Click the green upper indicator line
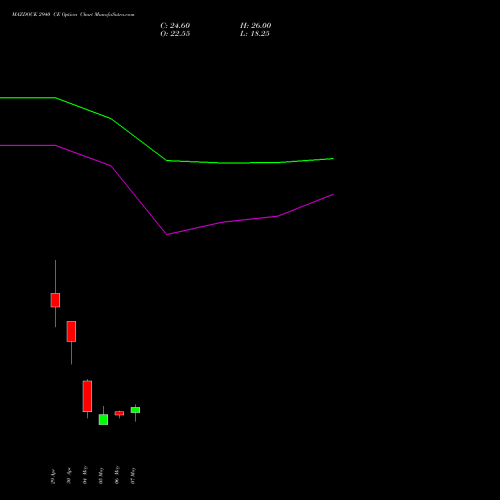 pos(167,160)
